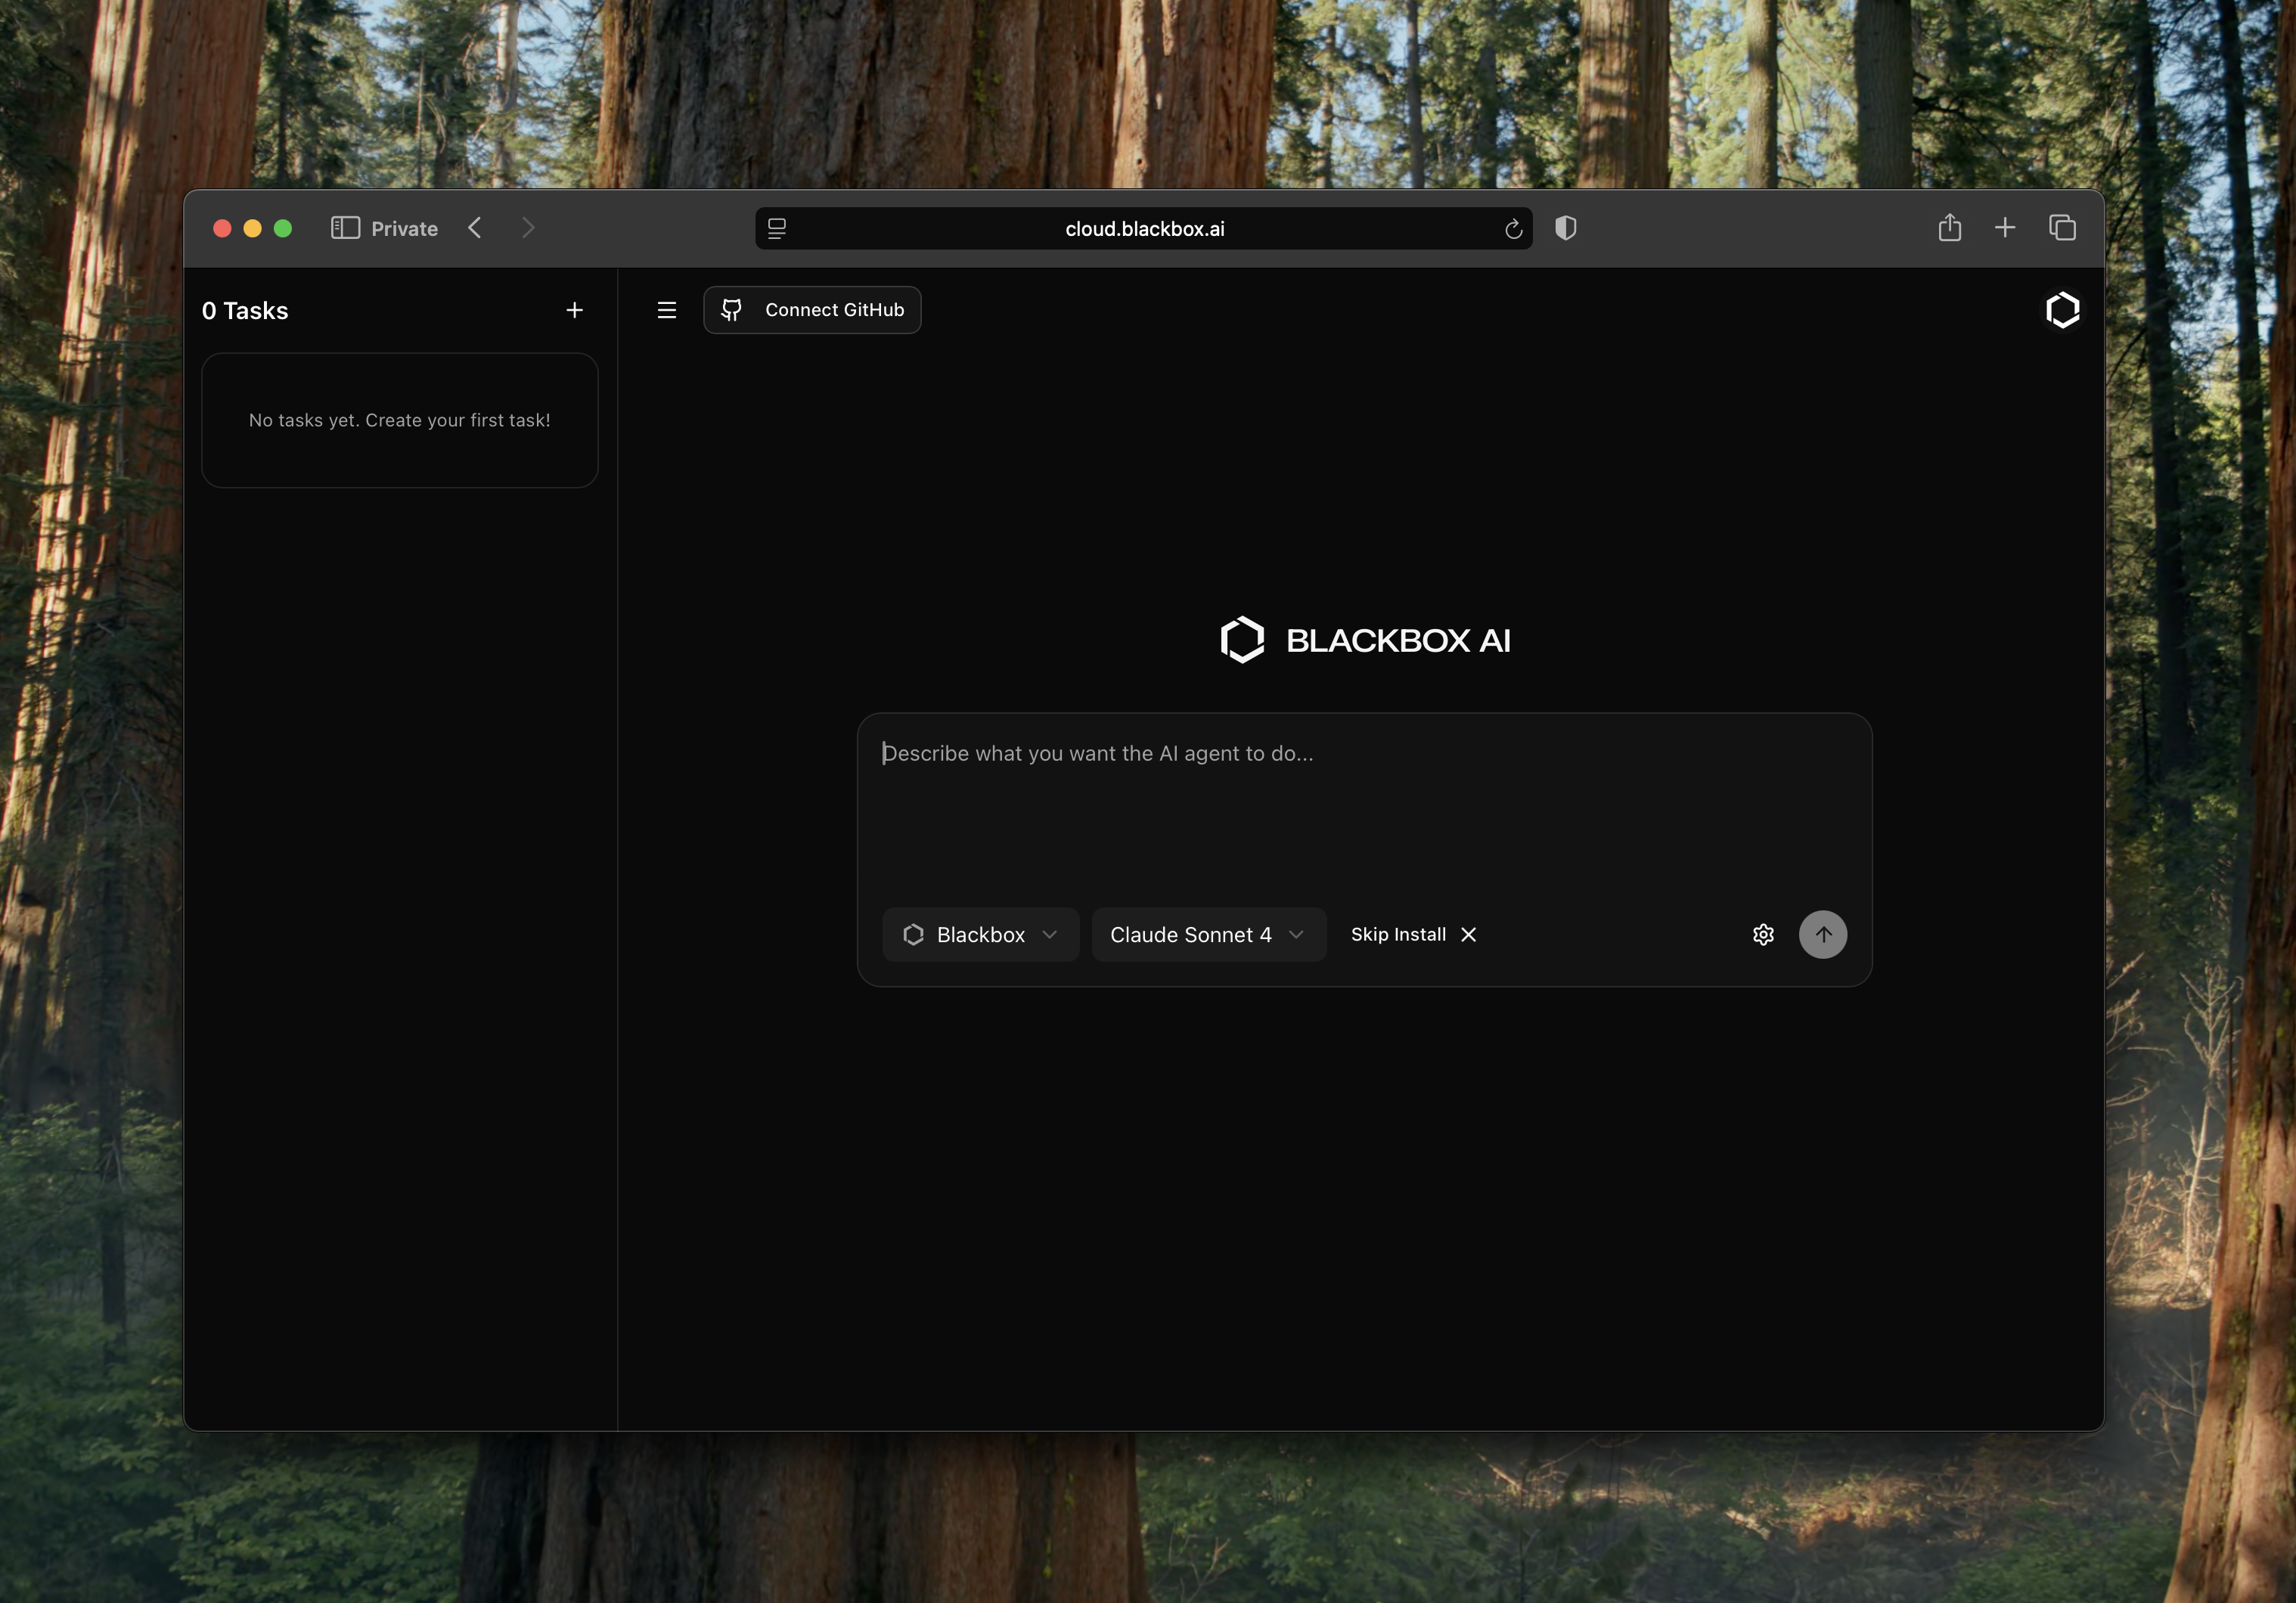Viewport: 2296px width, 1603px height.
Task: Reload the page with refresh icon
Action: coord(1513,229)
